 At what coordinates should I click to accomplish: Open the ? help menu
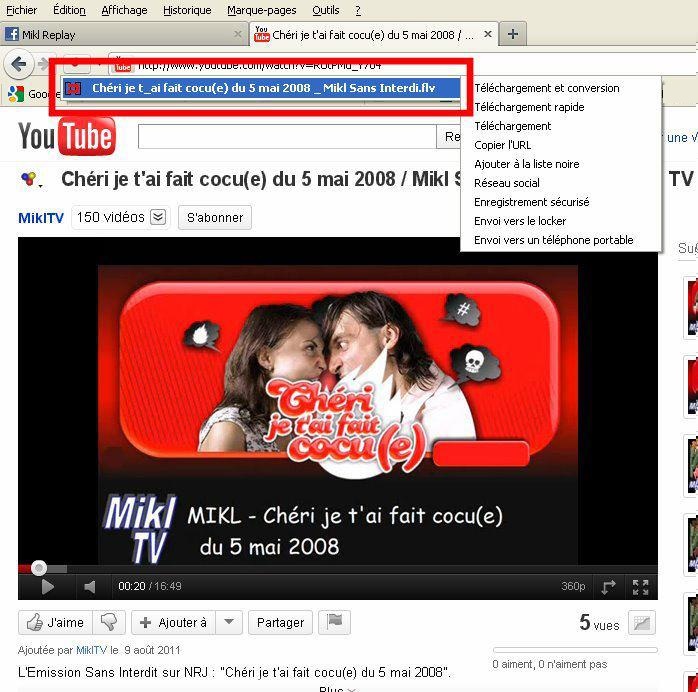click(358, 10)
